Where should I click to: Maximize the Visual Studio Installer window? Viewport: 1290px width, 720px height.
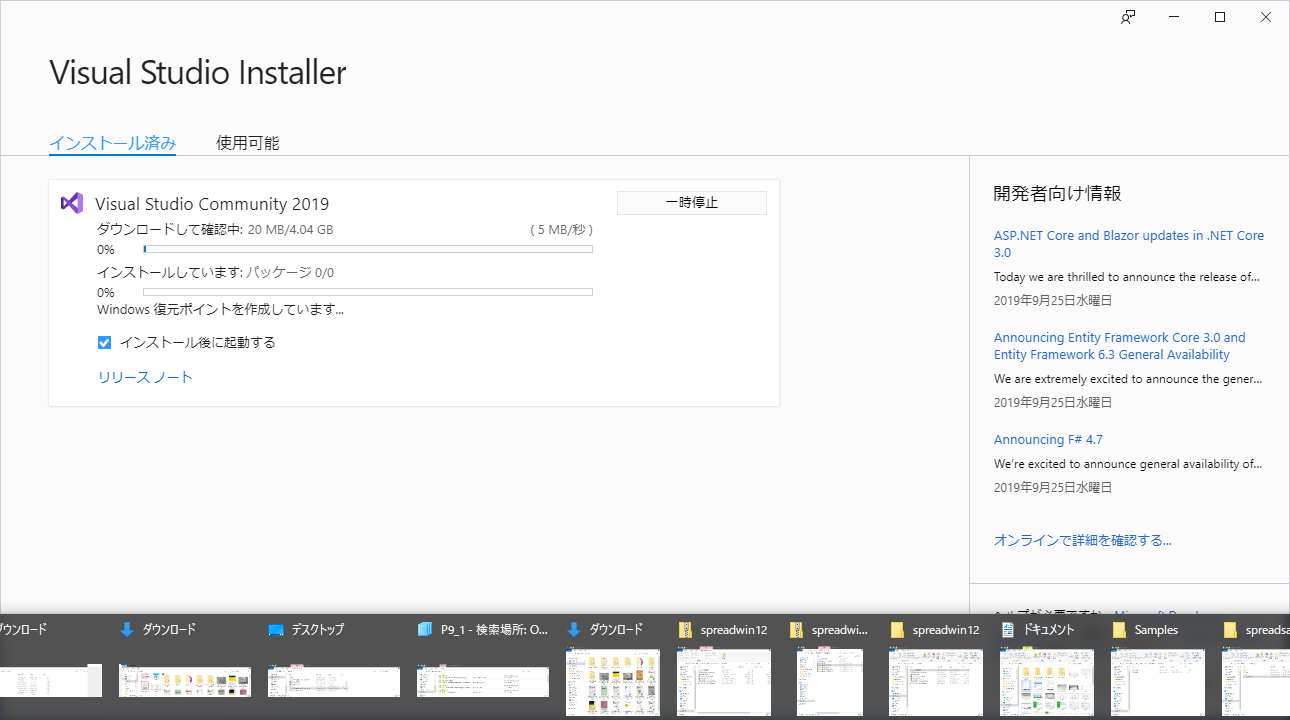(x=1220, y=17)
